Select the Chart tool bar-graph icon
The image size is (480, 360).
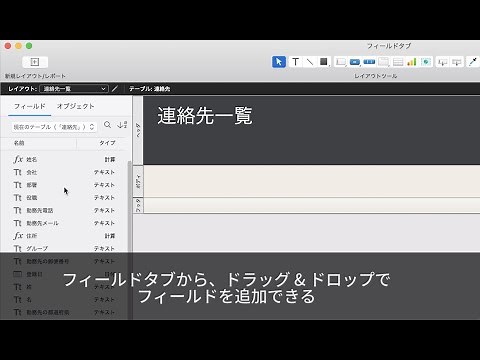coord(412,62)
